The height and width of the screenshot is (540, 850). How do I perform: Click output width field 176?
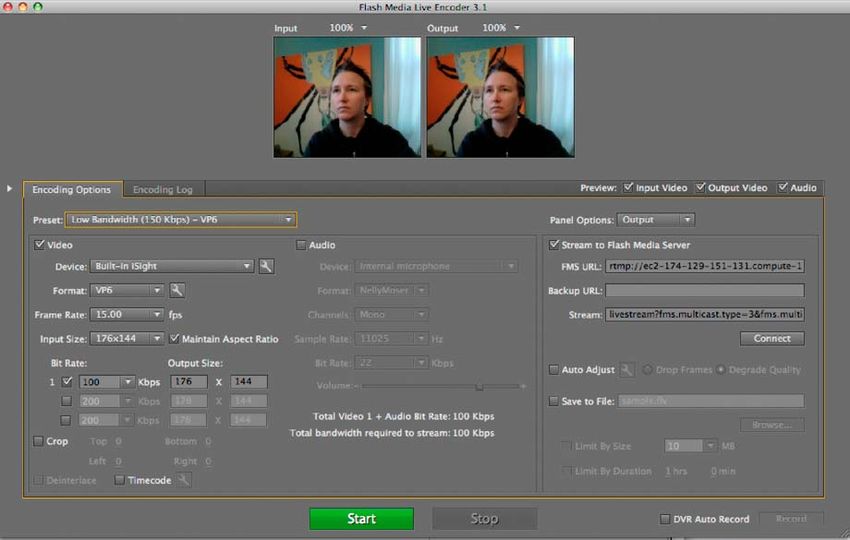[x=189, y=382]
